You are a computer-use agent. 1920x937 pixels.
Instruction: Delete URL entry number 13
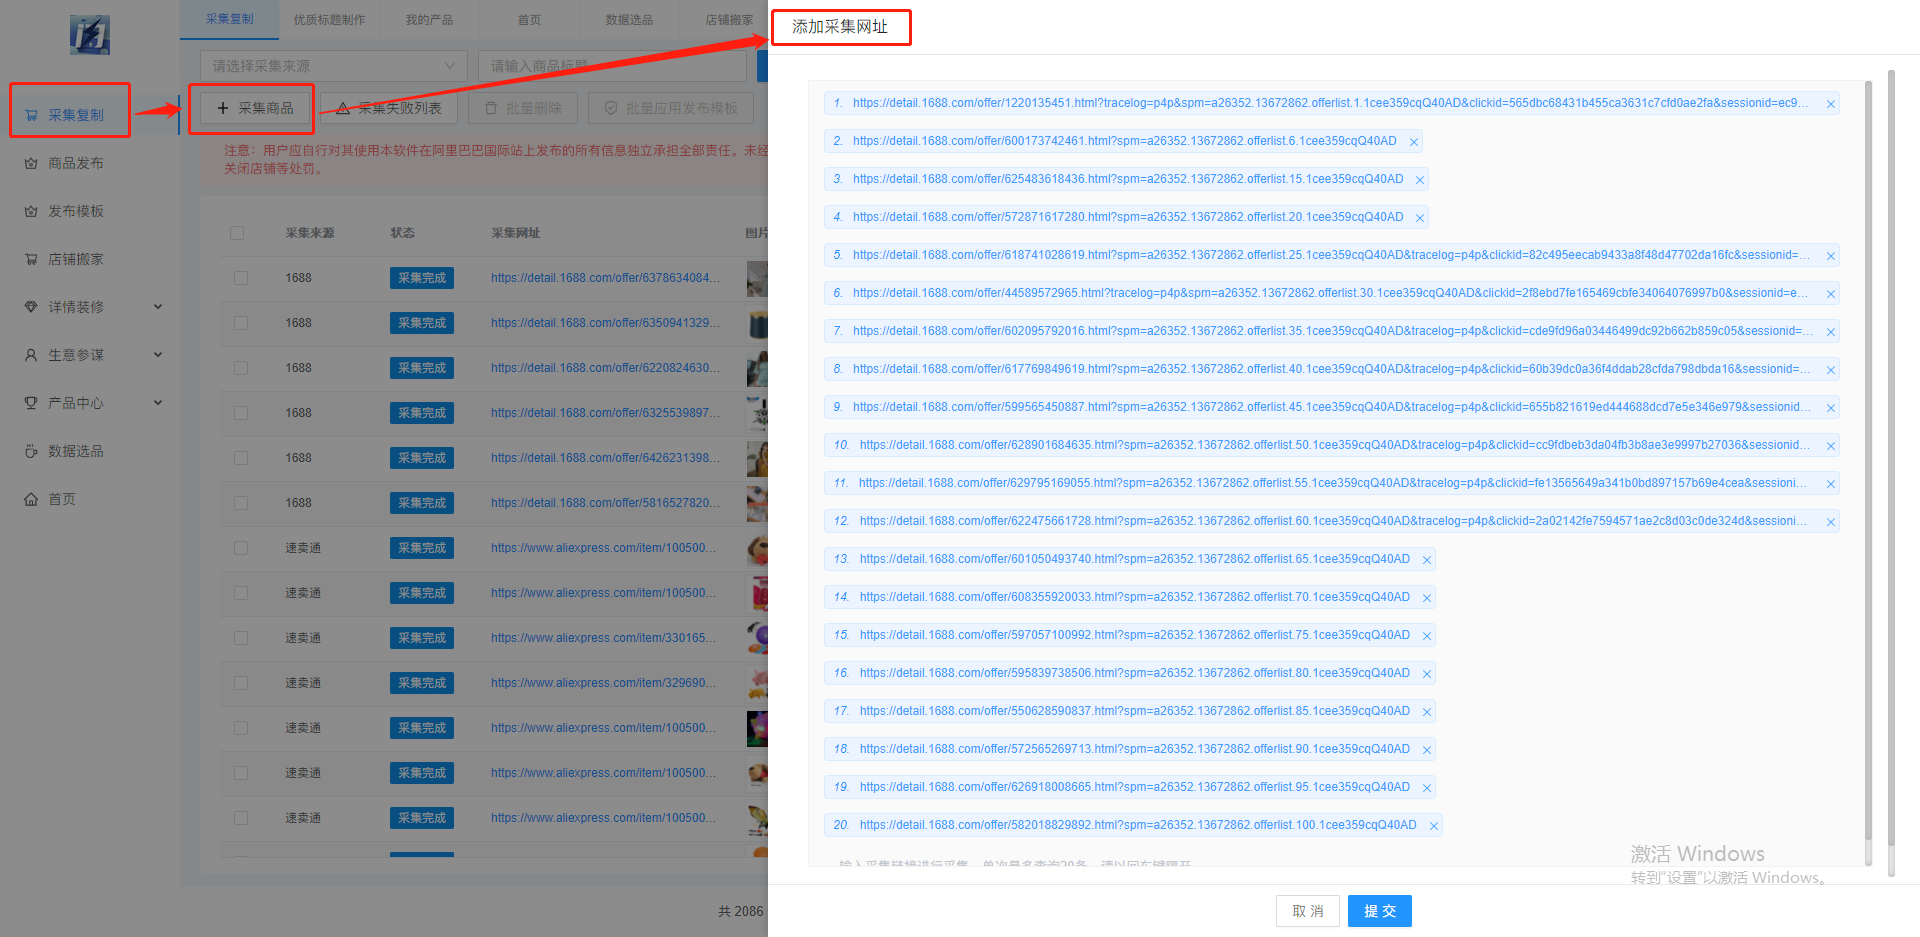[1426, 560]
